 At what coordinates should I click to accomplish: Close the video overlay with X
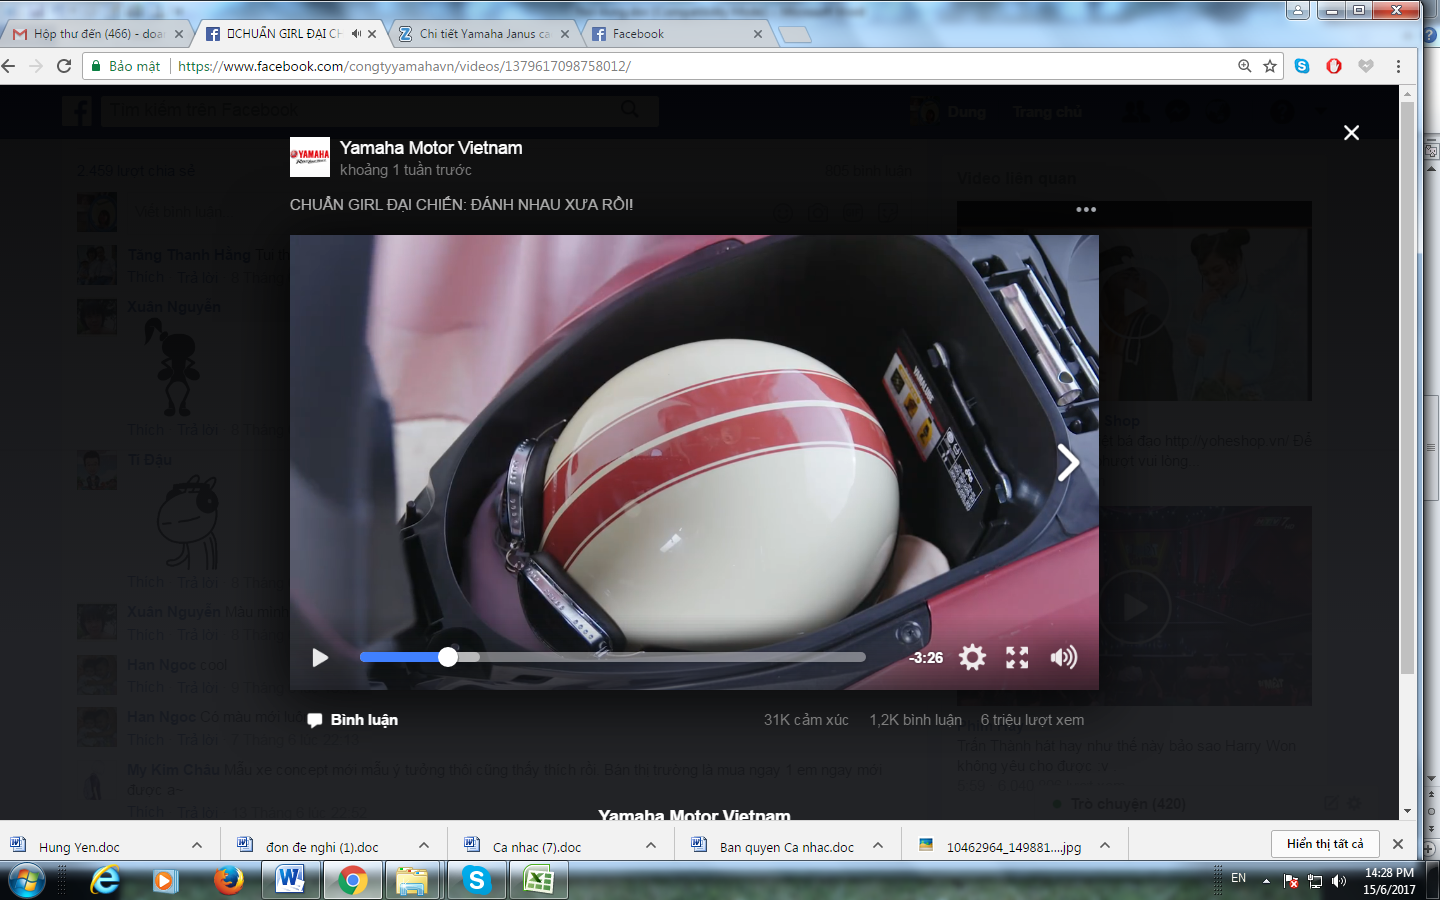tap(1351, 133)
